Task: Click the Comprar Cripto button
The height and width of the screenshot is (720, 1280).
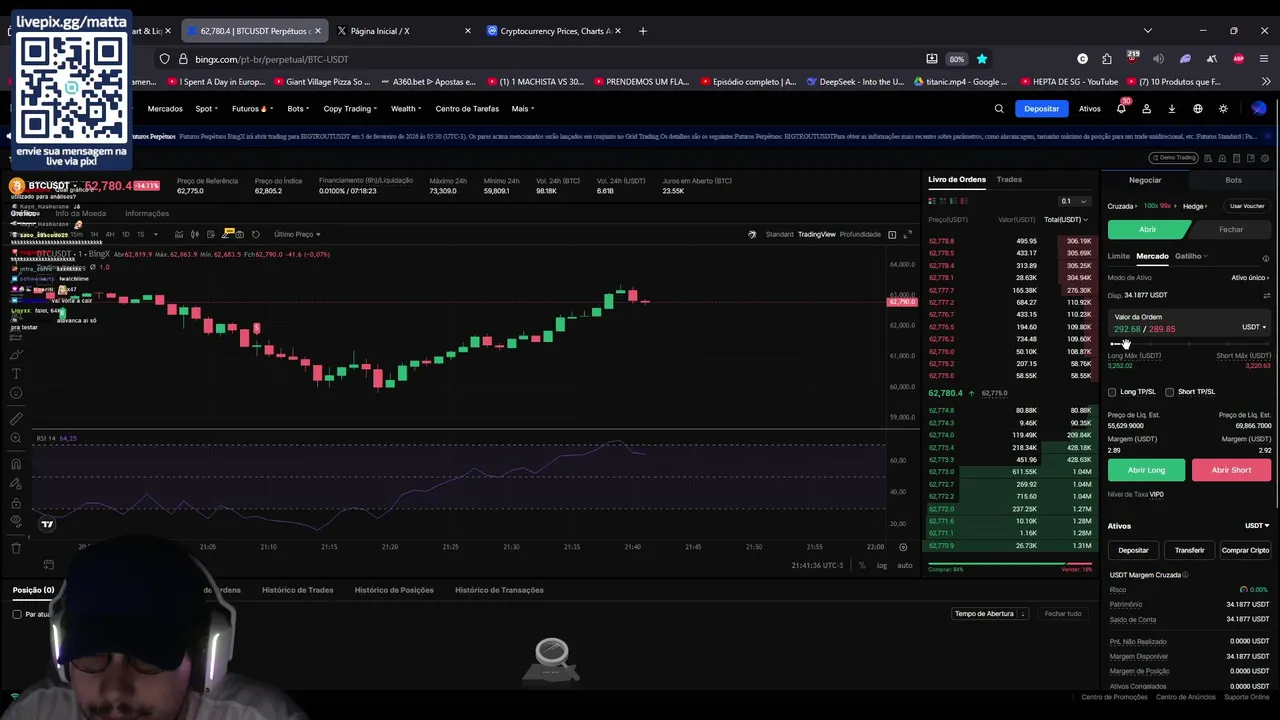Action: (1245, 550)
